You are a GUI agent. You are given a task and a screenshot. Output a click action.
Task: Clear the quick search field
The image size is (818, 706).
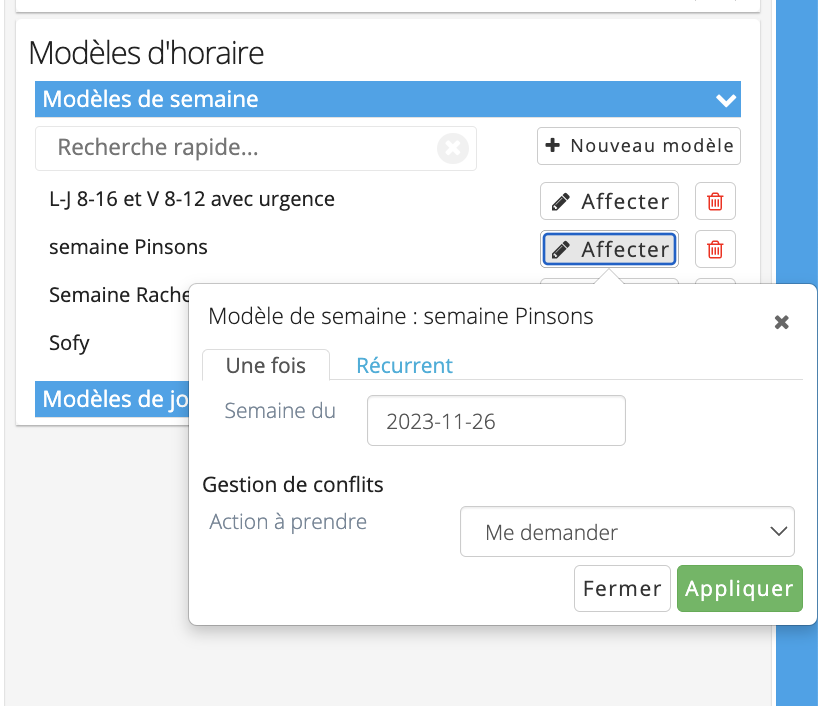pyautogui.click(x=452, y=148)
